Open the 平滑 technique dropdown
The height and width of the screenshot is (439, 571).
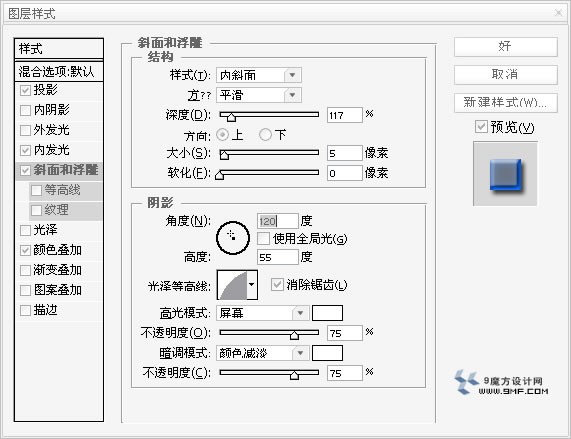tap(259, 95)
